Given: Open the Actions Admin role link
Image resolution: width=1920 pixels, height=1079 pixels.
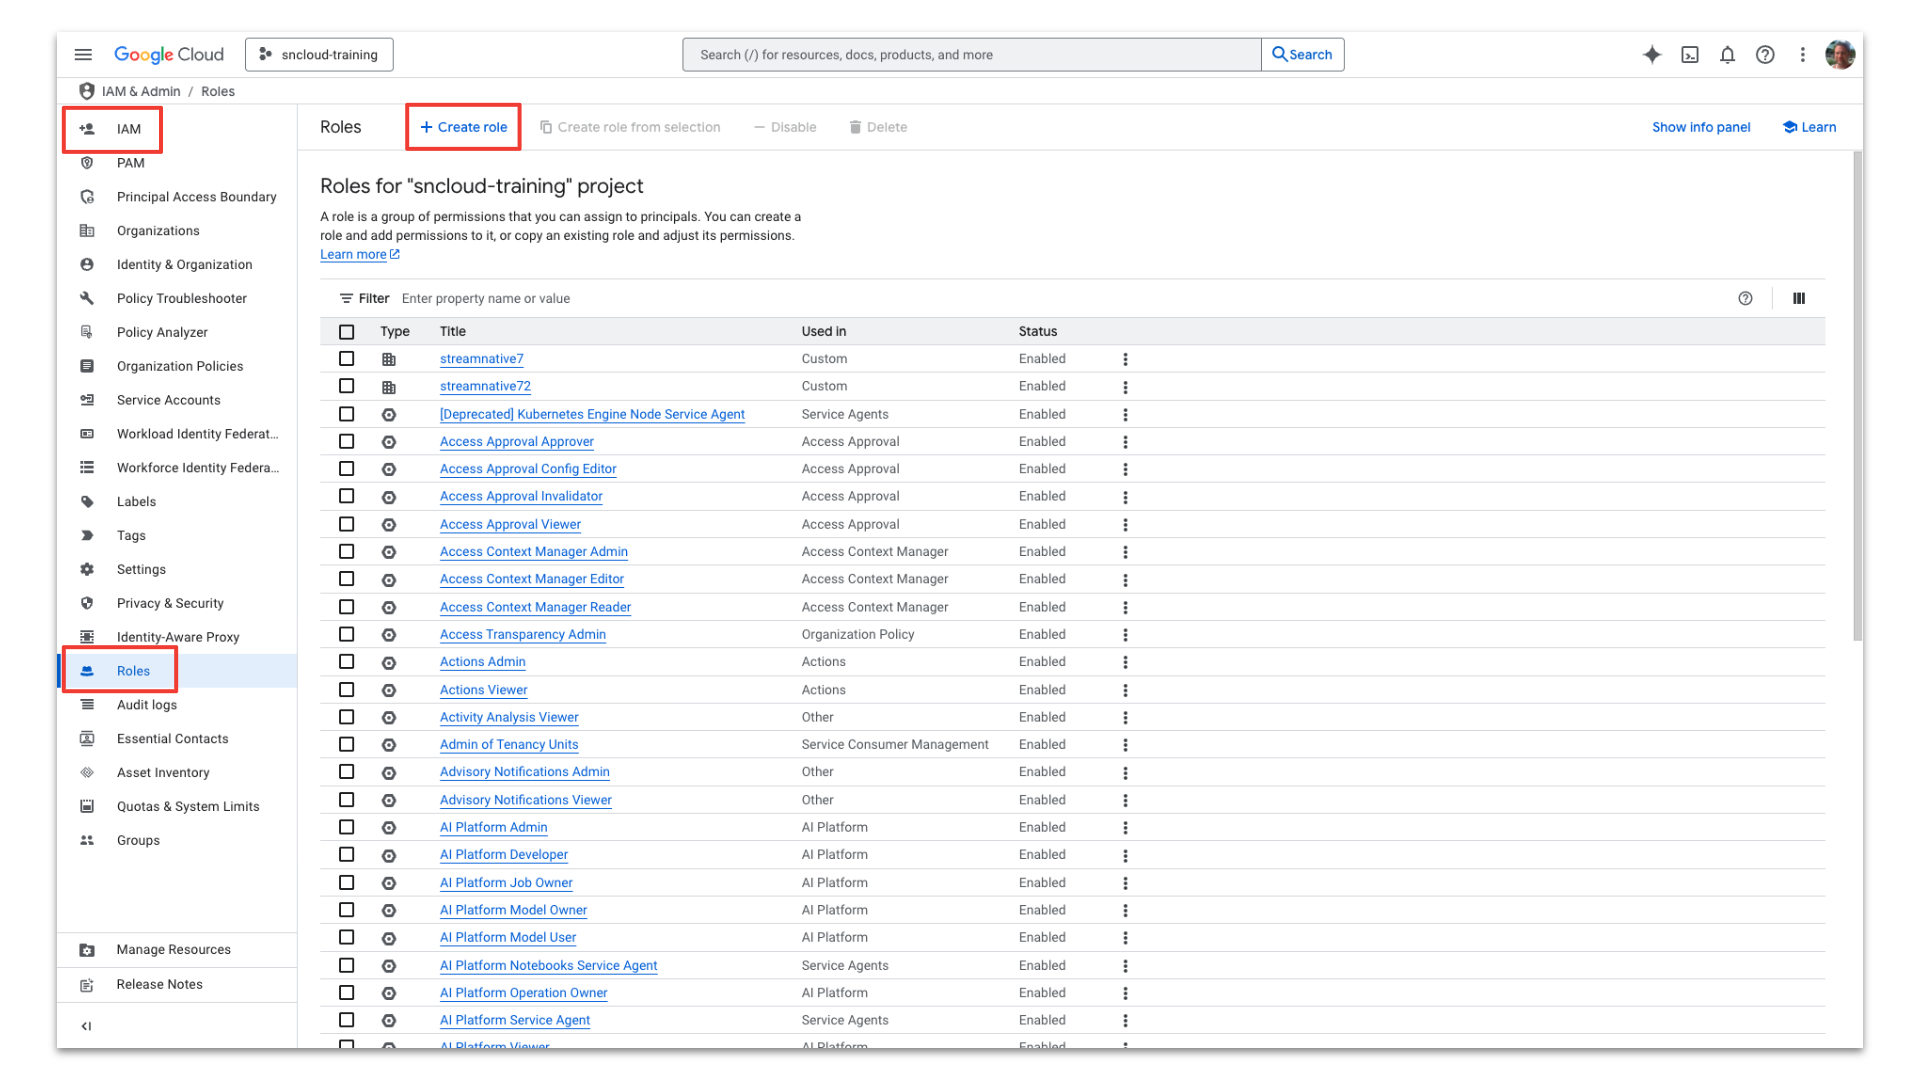Looking at the screenshot, I should point(482,662).
